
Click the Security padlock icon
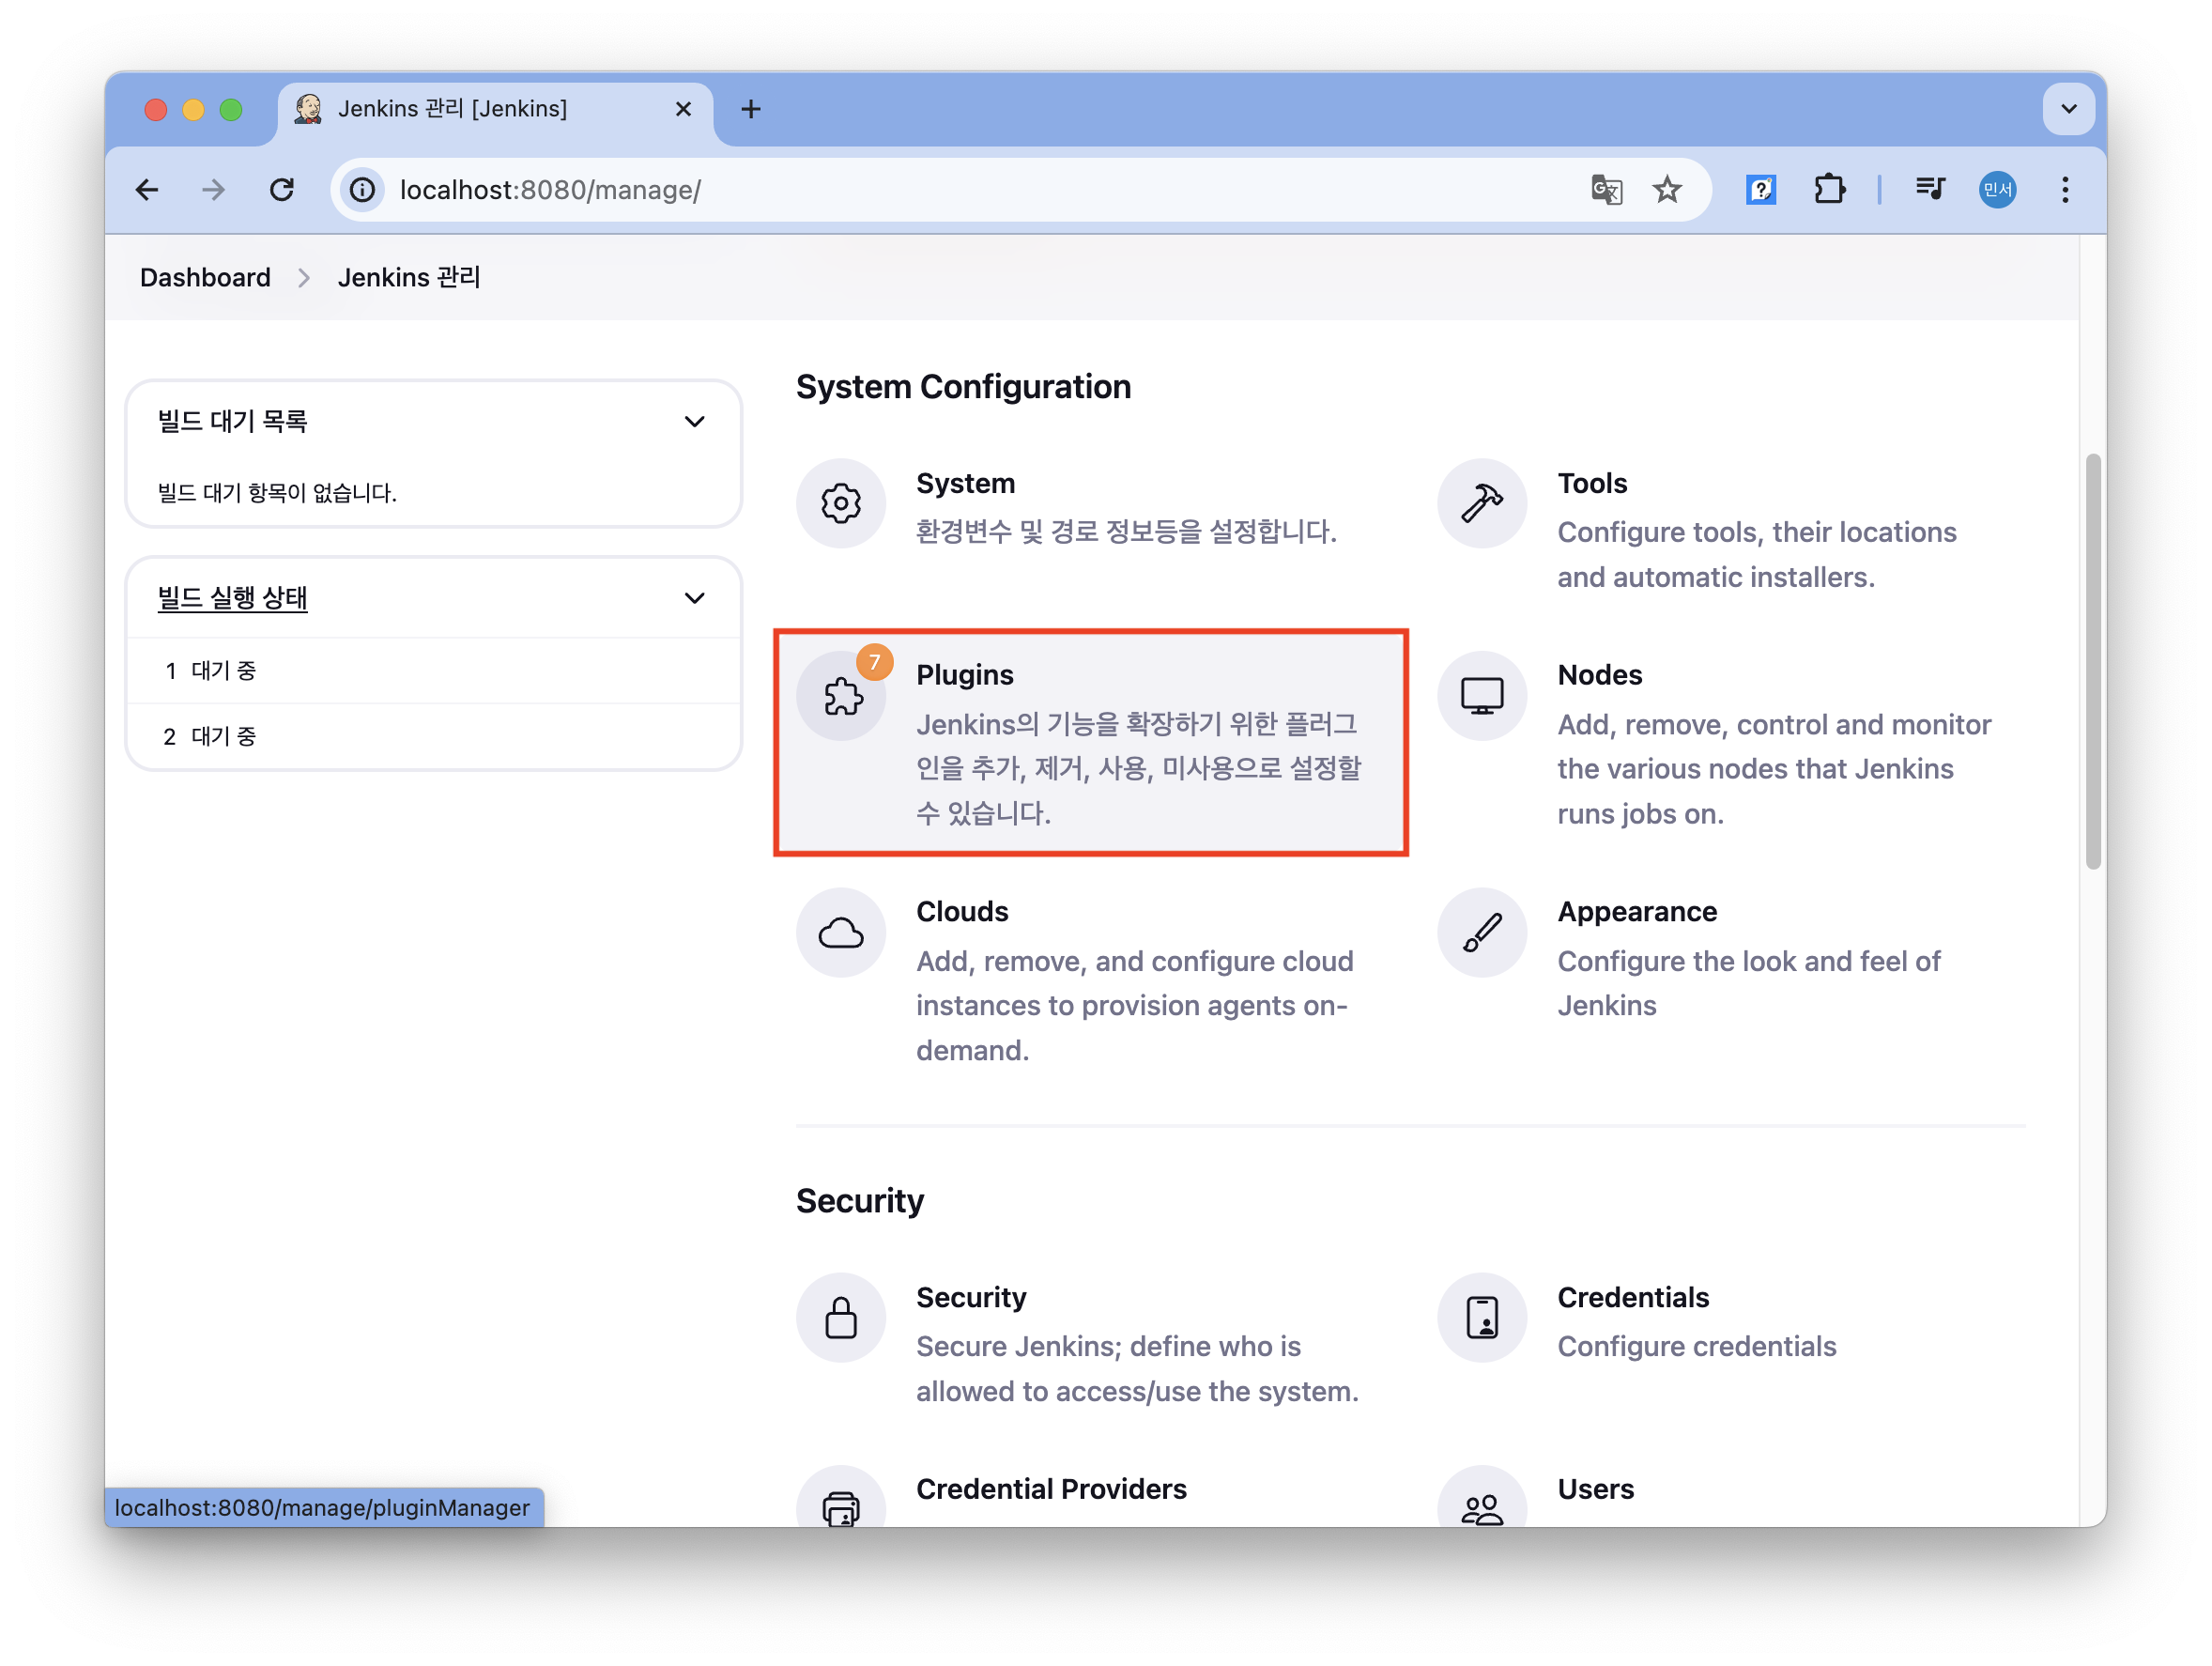(840, 1317)
